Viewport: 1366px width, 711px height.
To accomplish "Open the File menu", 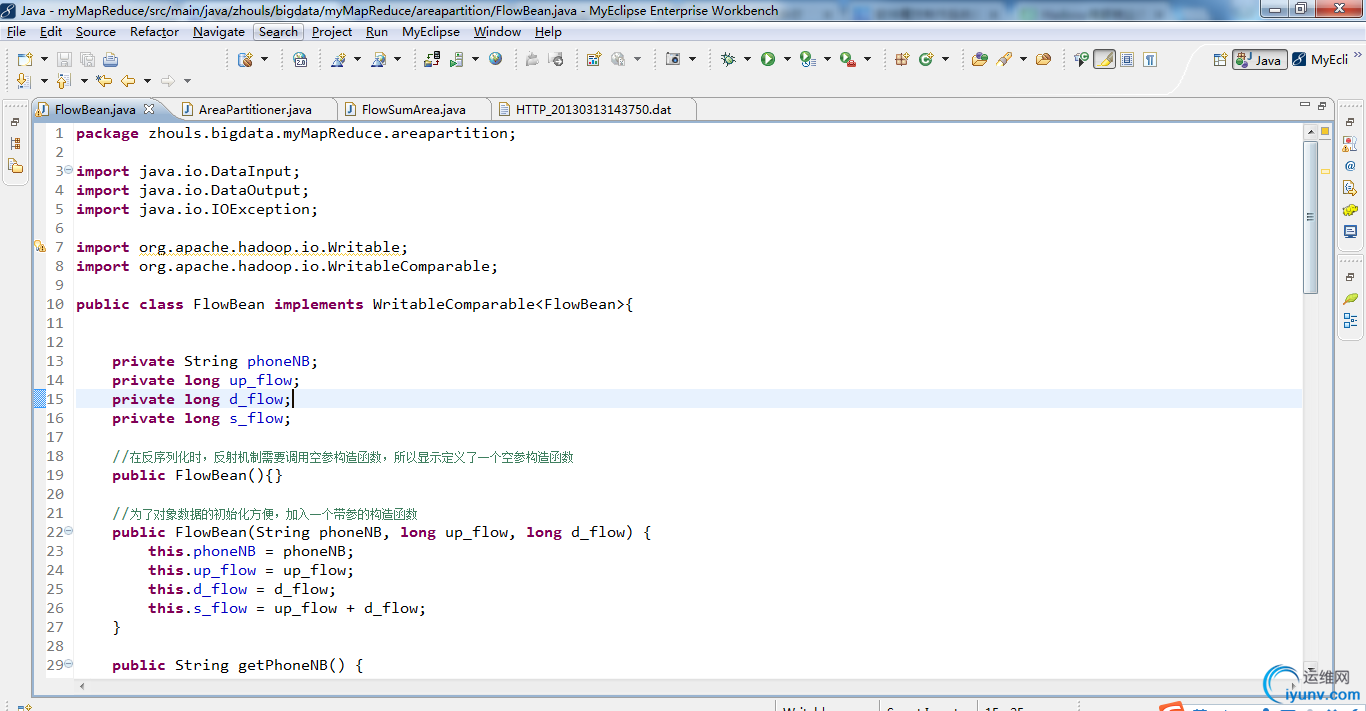I will [16, 32].
